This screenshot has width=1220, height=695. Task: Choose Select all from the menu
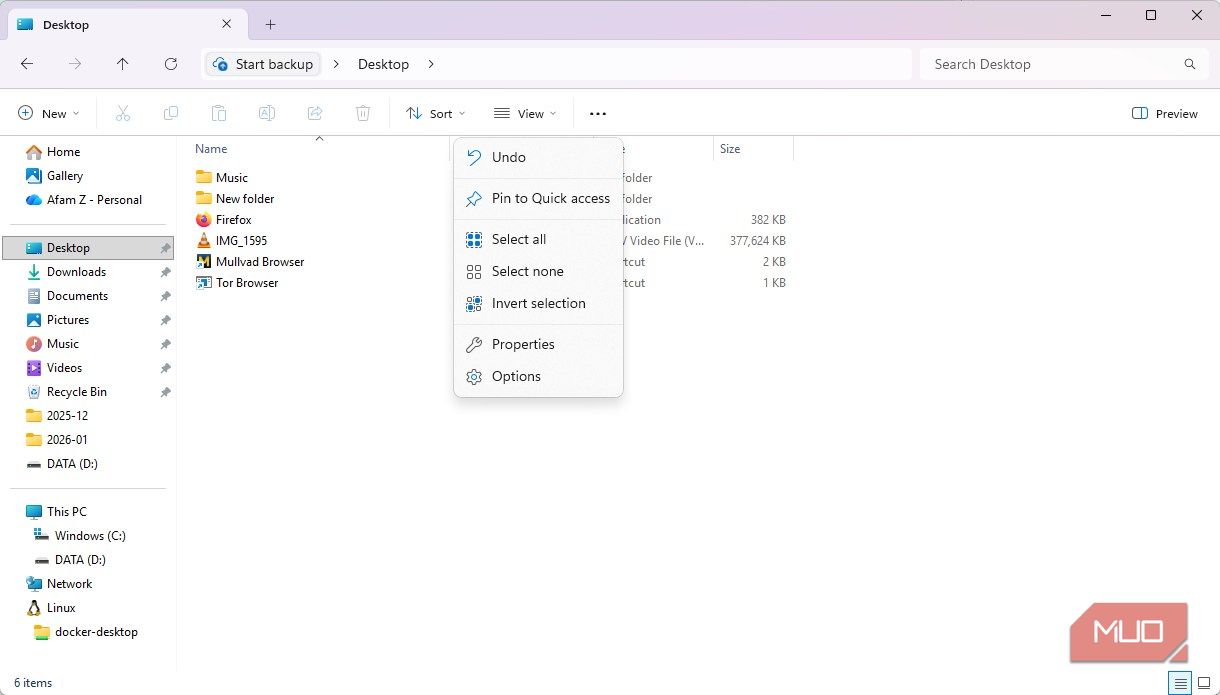pos(538,239)
